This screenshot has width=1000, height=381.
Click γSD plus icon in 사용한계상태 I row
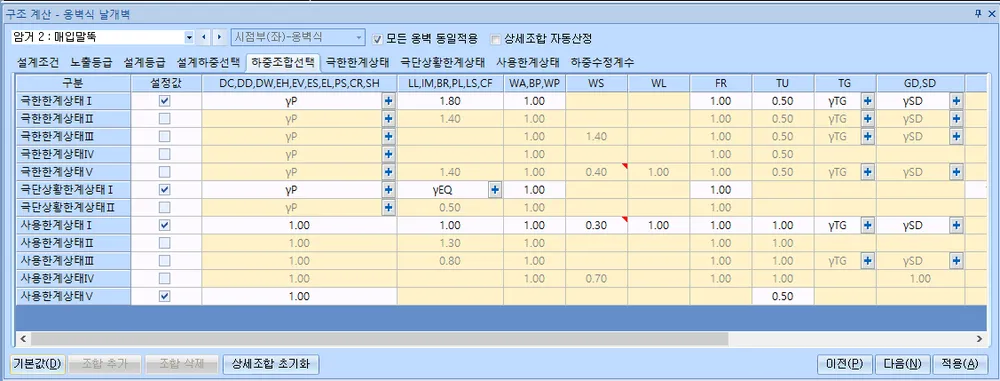point(956,225)
